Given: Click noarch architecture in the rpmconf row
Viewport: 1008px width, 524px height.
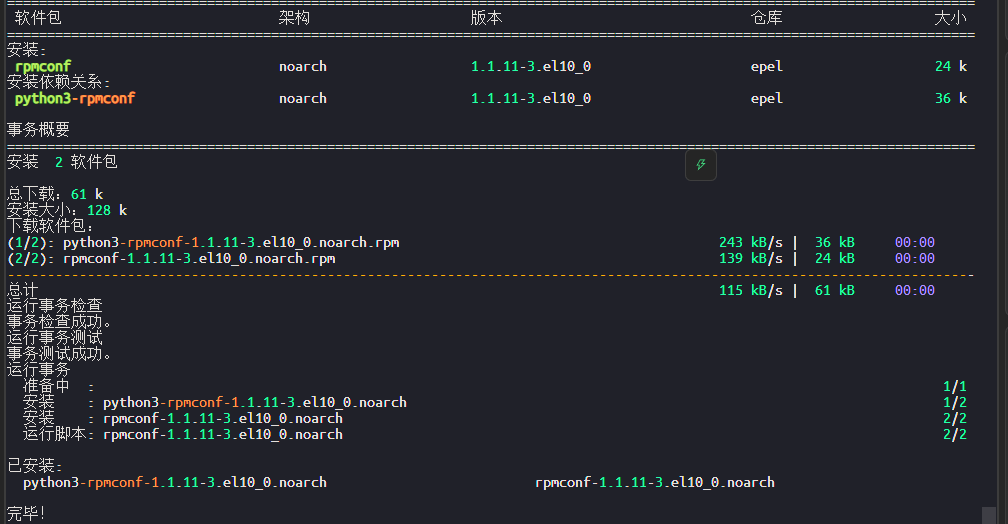Looking at the screenshot, I should pos(303,66).
